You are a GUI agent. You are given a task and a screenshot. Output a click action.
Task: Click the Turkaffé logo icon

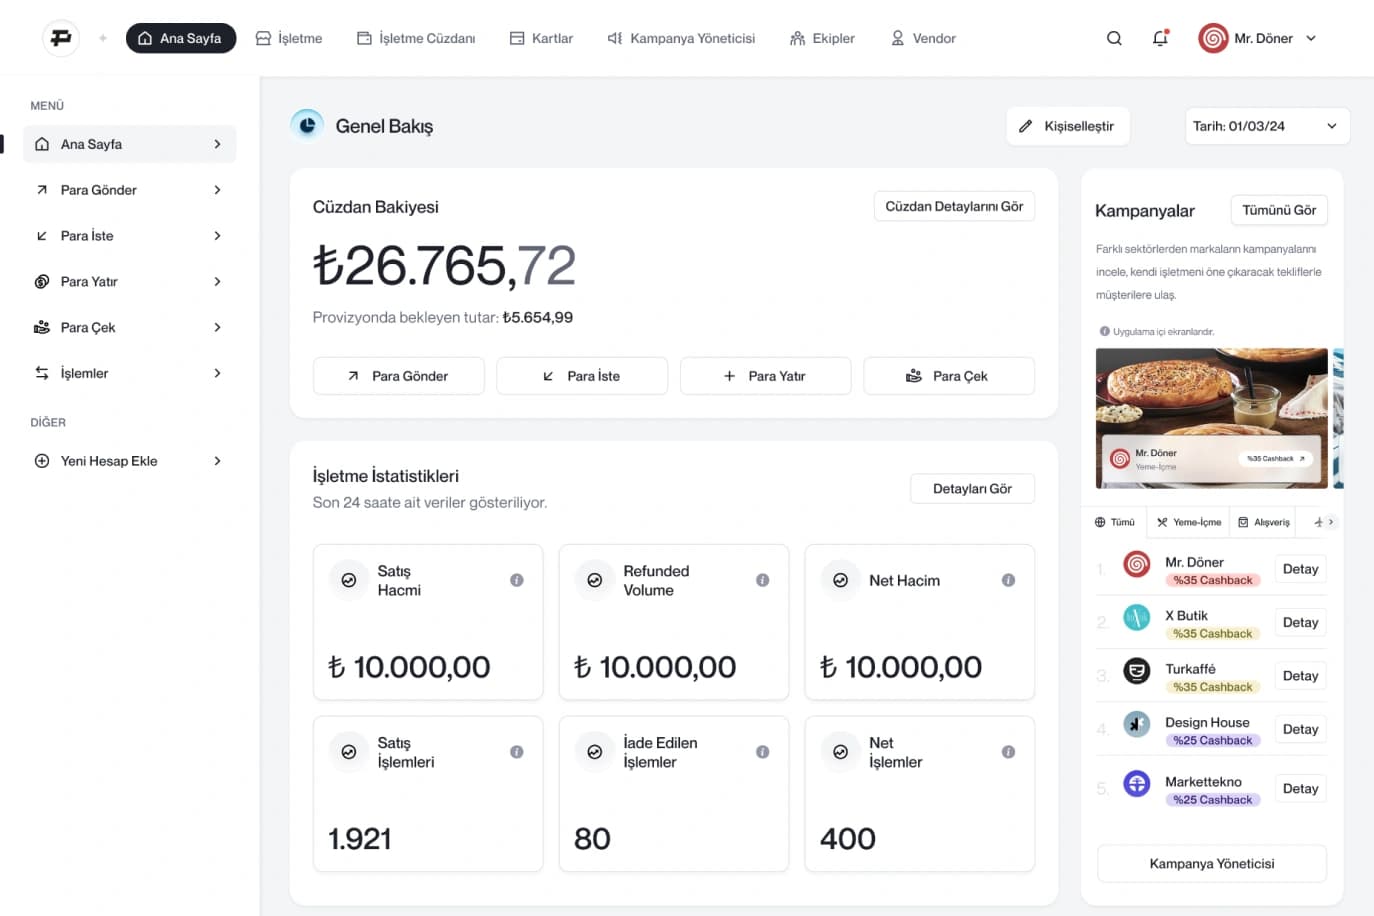[x=1137, y=671]
